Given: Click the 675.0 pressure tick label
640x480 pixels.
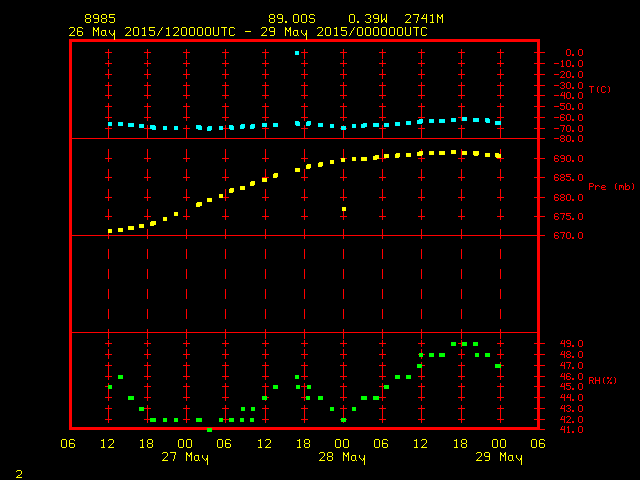Looking at the screenshot, I should click(569, 217).
